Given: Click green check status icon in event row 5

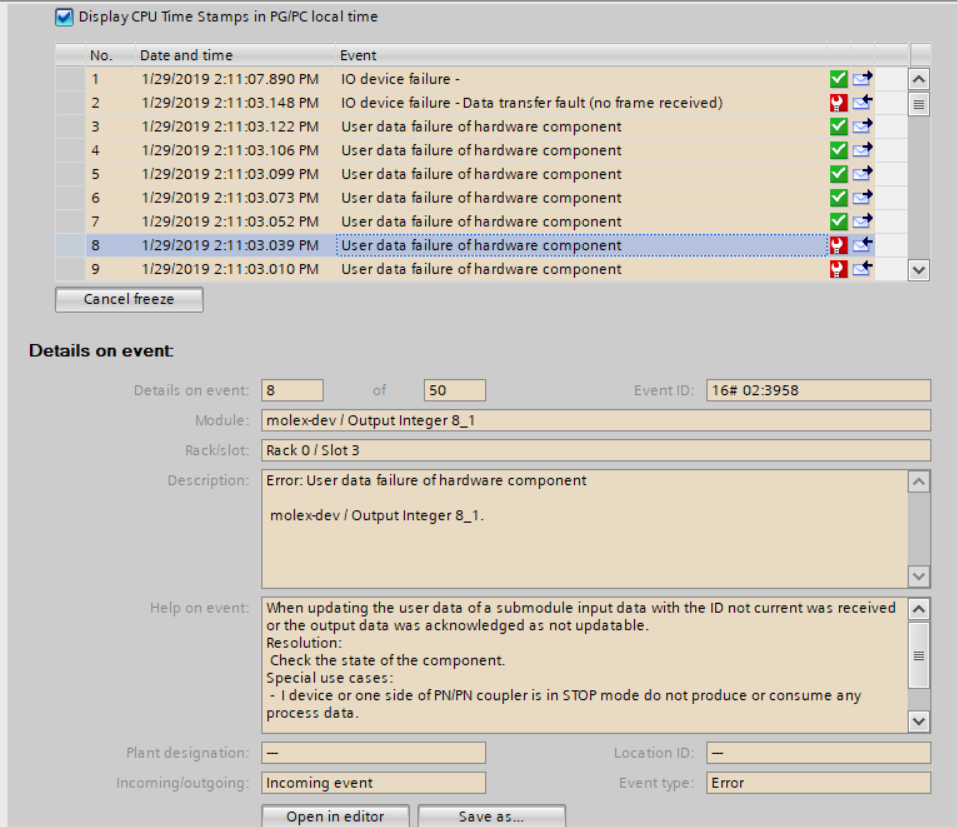Looking at the screenshot, I should click(x=839, y=174).
